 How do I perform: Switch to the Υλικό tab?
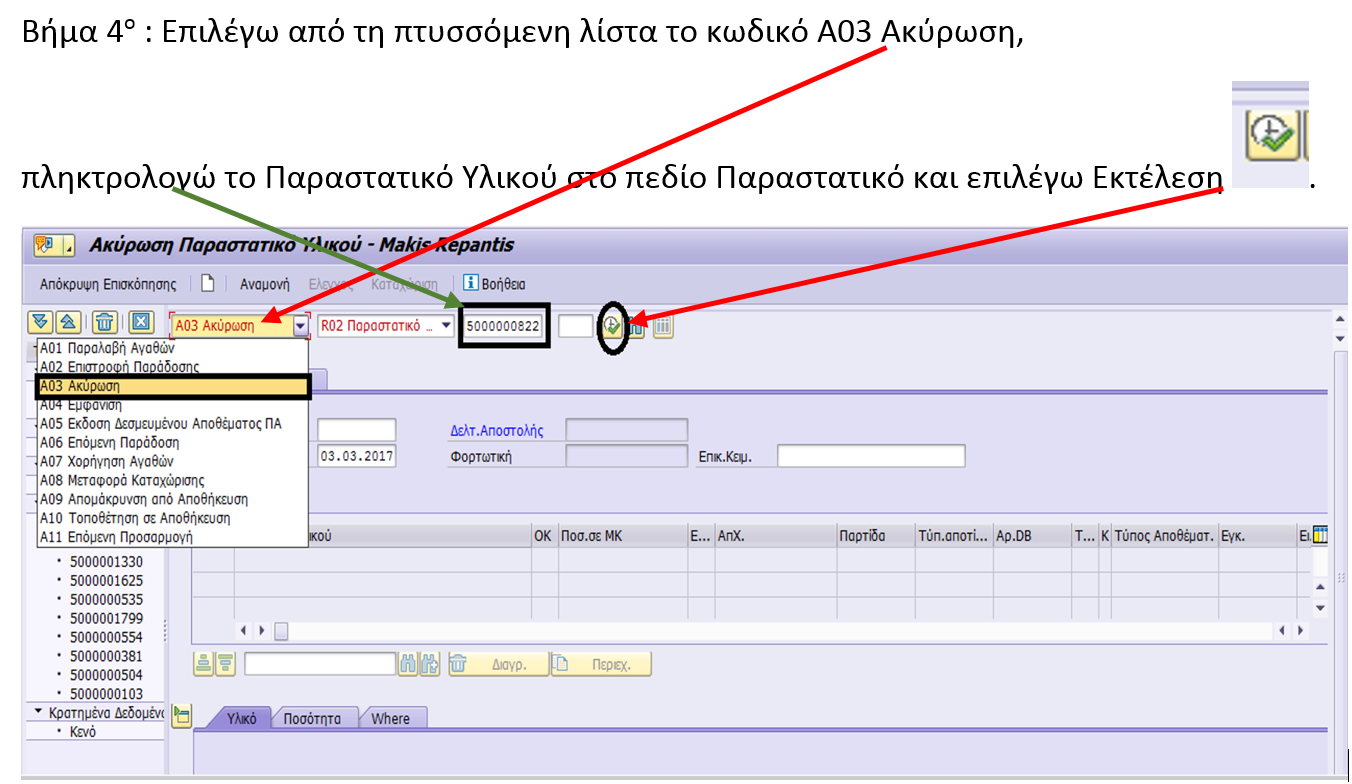coord(241,718)
